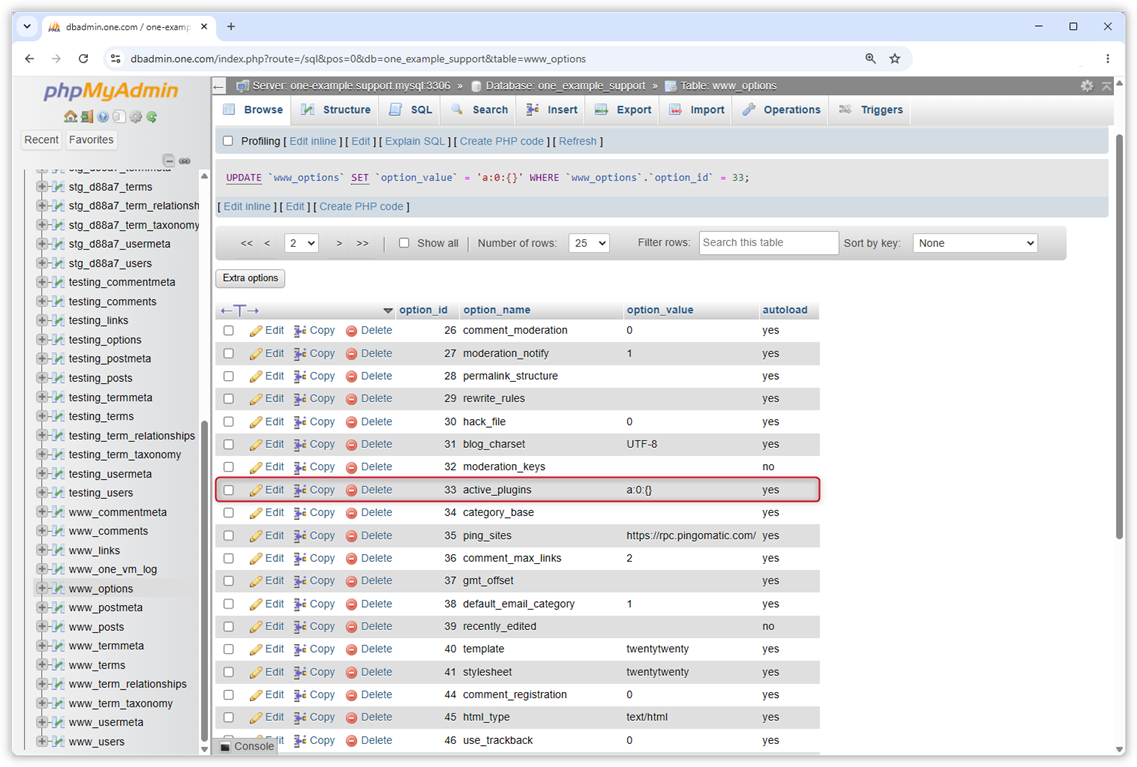Viewport: 1137px width, 767px height.
Task: Bookmark this page with star icon
Action: tap(895, 59)
